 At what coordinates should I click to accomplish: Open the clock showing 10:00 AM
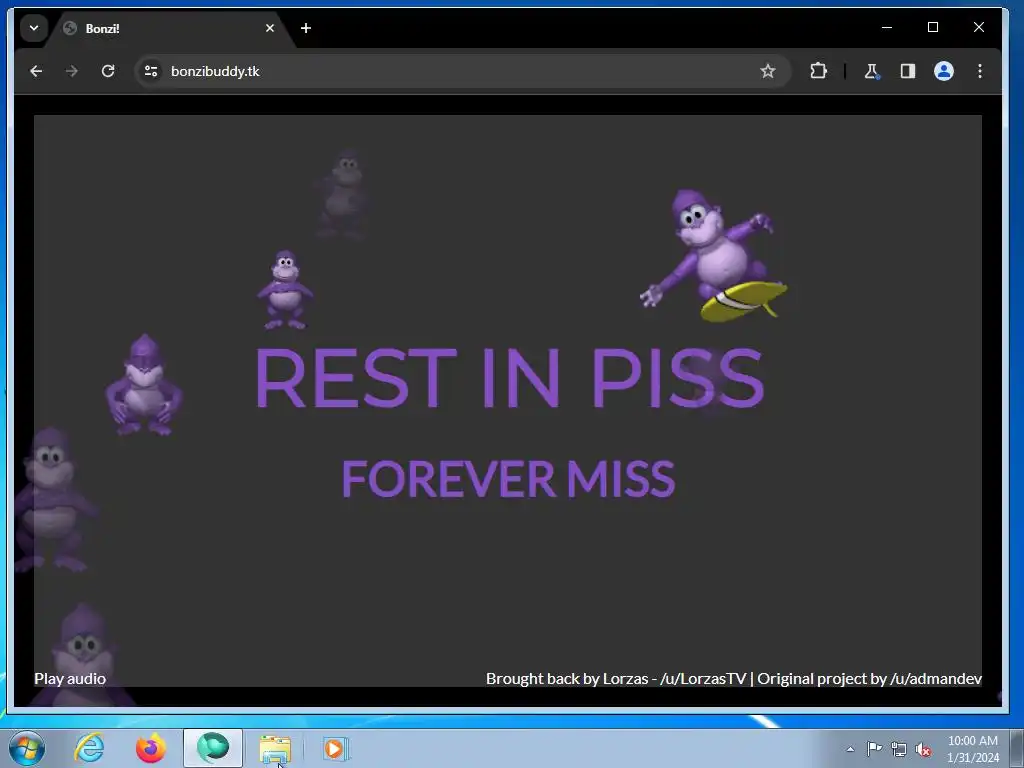(972, 749)
